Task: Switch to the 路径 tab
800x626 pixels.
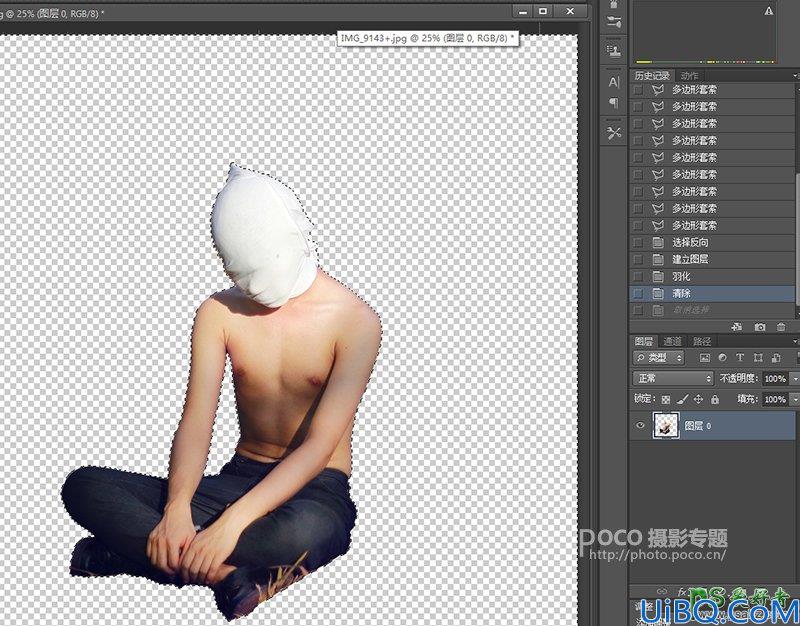Action: coord(702,341)
